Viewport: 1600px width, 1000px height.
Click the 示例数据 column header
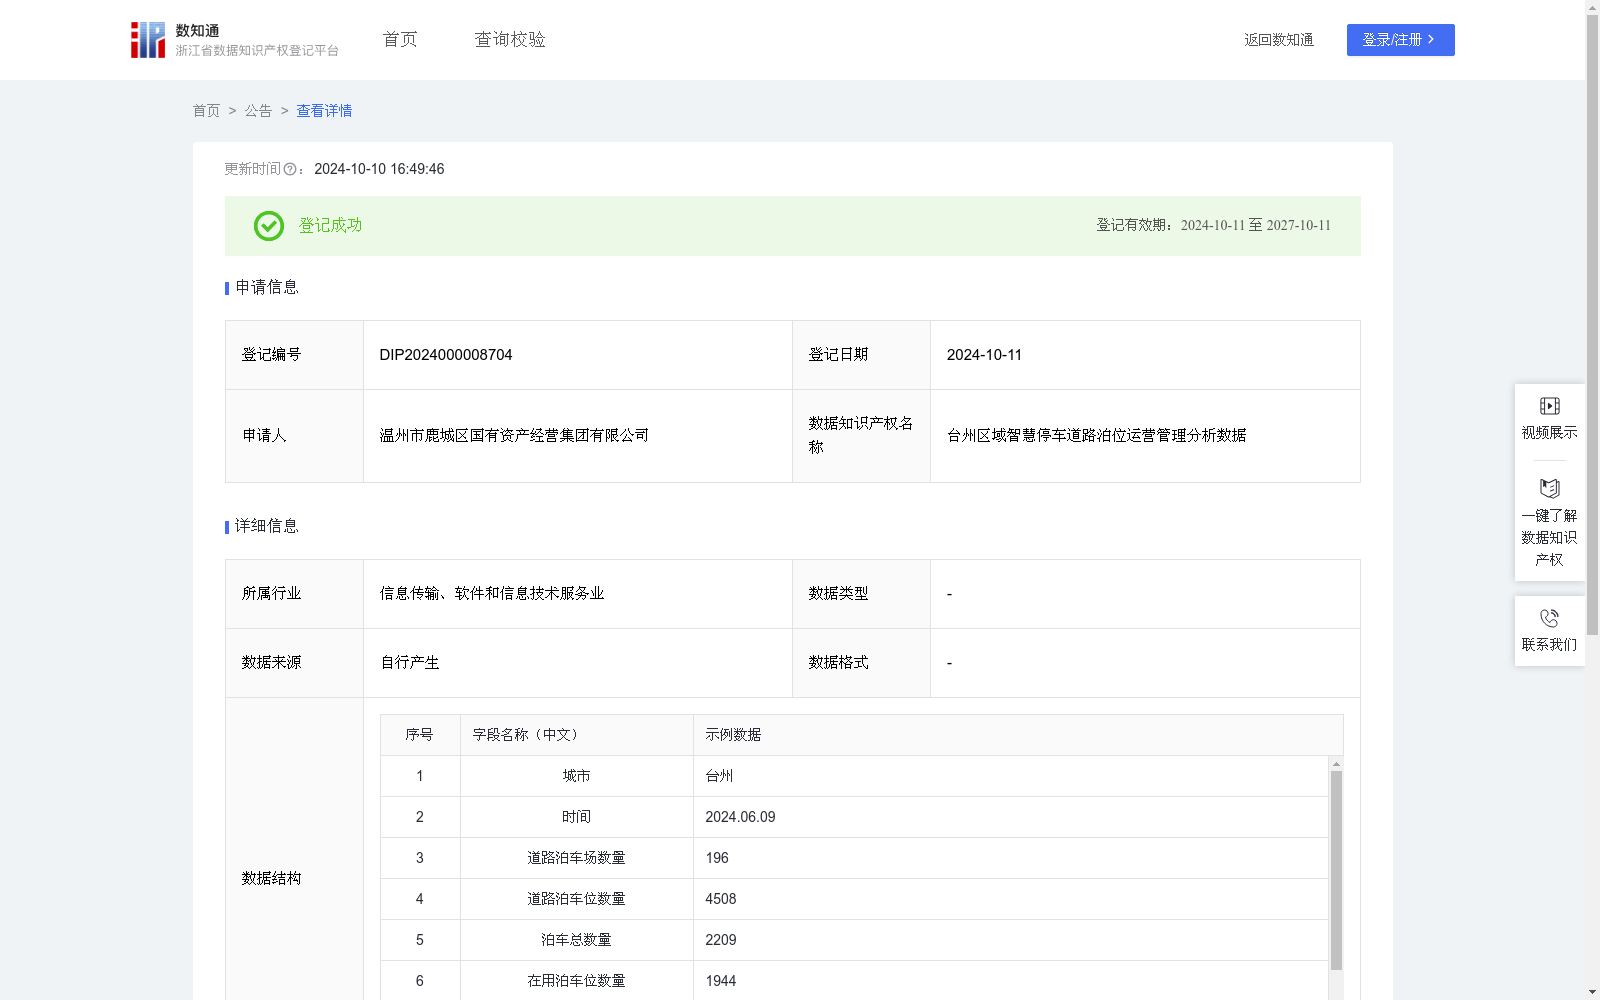pyautogui.click(x=1018, y=735)
